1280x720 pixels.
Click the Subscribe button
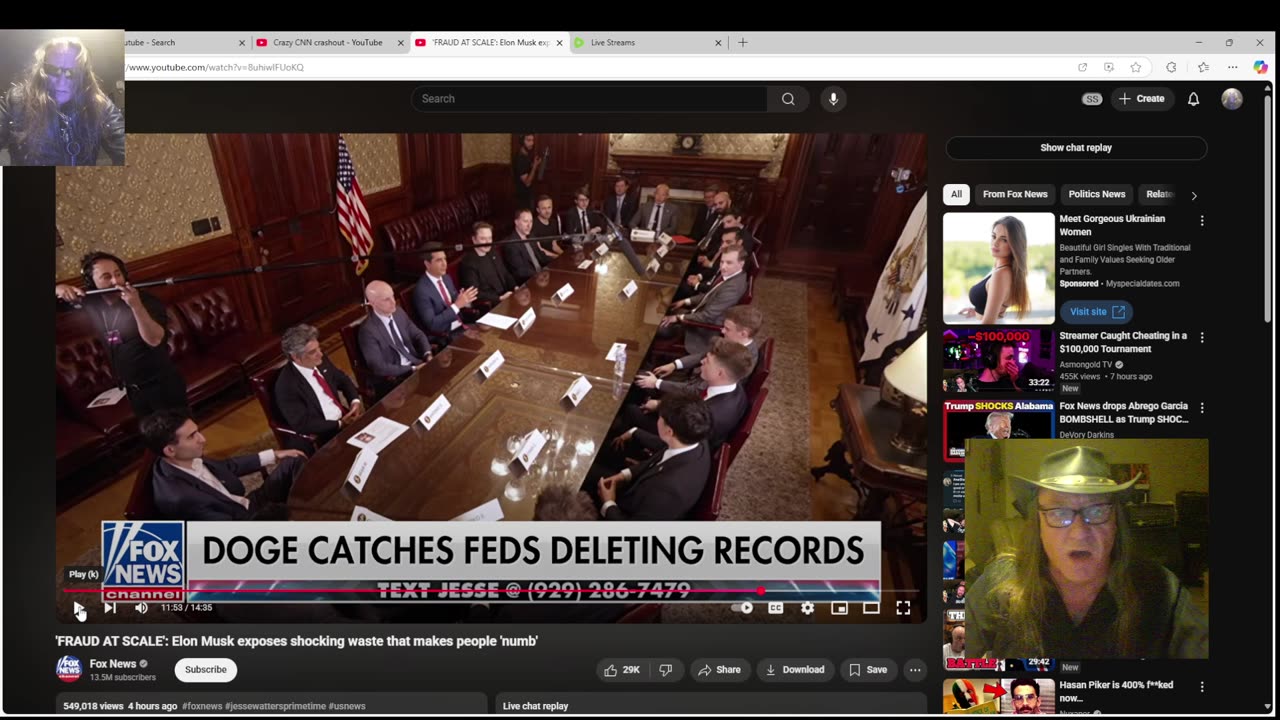click(x=205, y=670)
